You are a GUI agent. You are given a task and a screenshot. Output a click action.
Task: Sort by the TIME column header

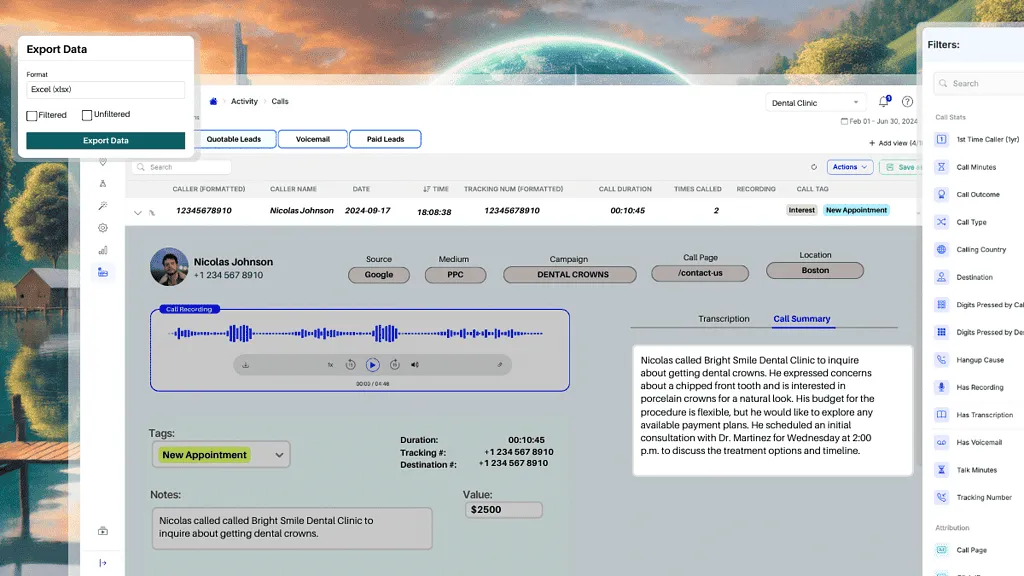pyautogui.click(x=436, y=189)
